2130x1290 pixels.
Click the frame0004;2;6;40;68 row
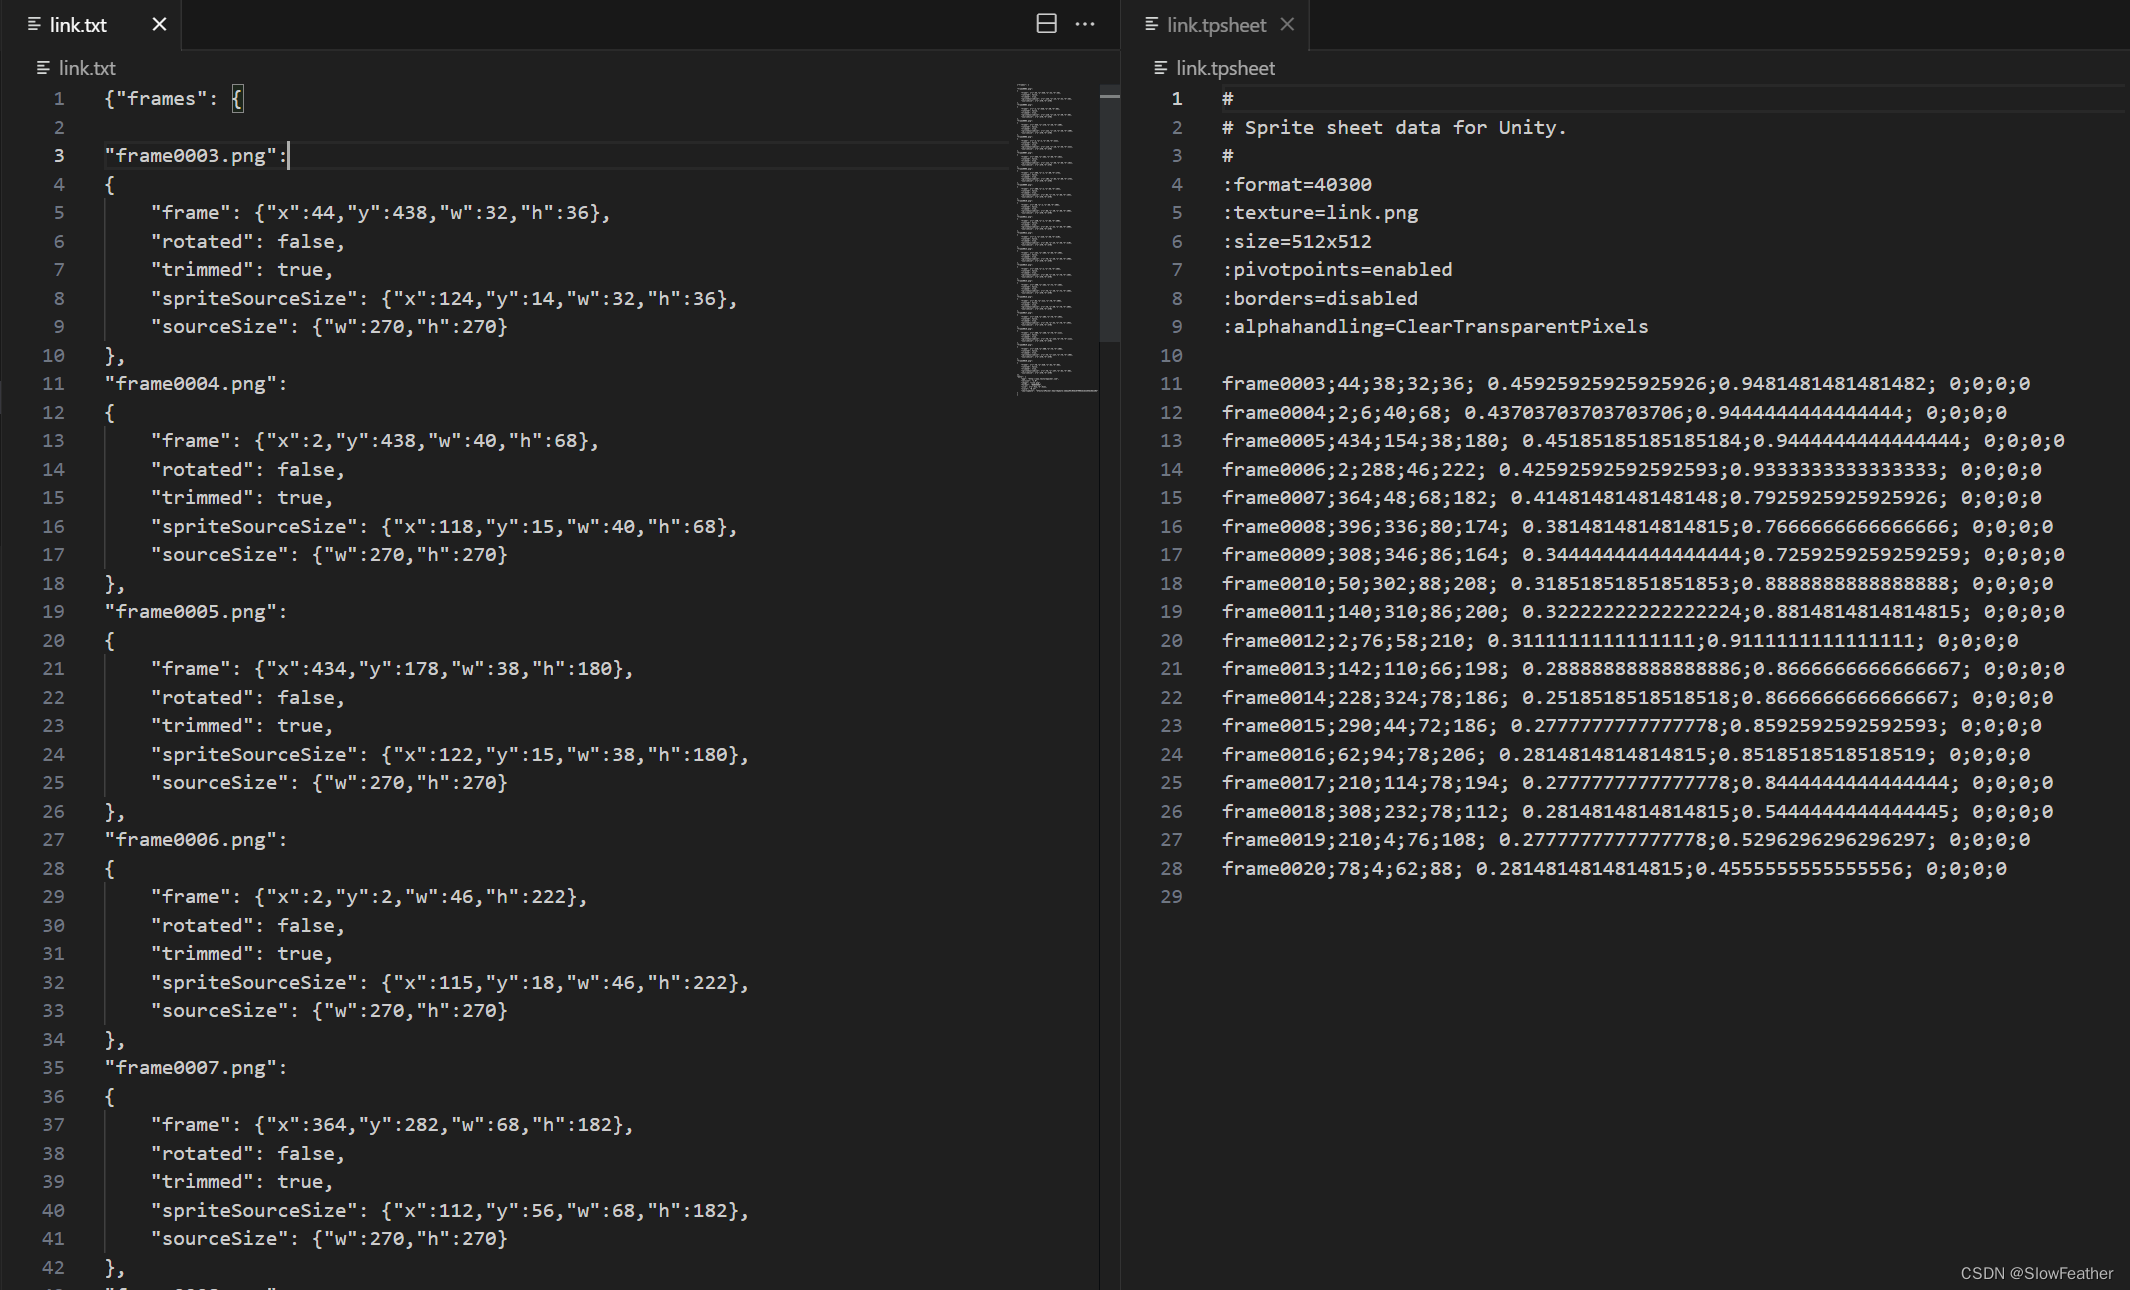(1614, 412)
